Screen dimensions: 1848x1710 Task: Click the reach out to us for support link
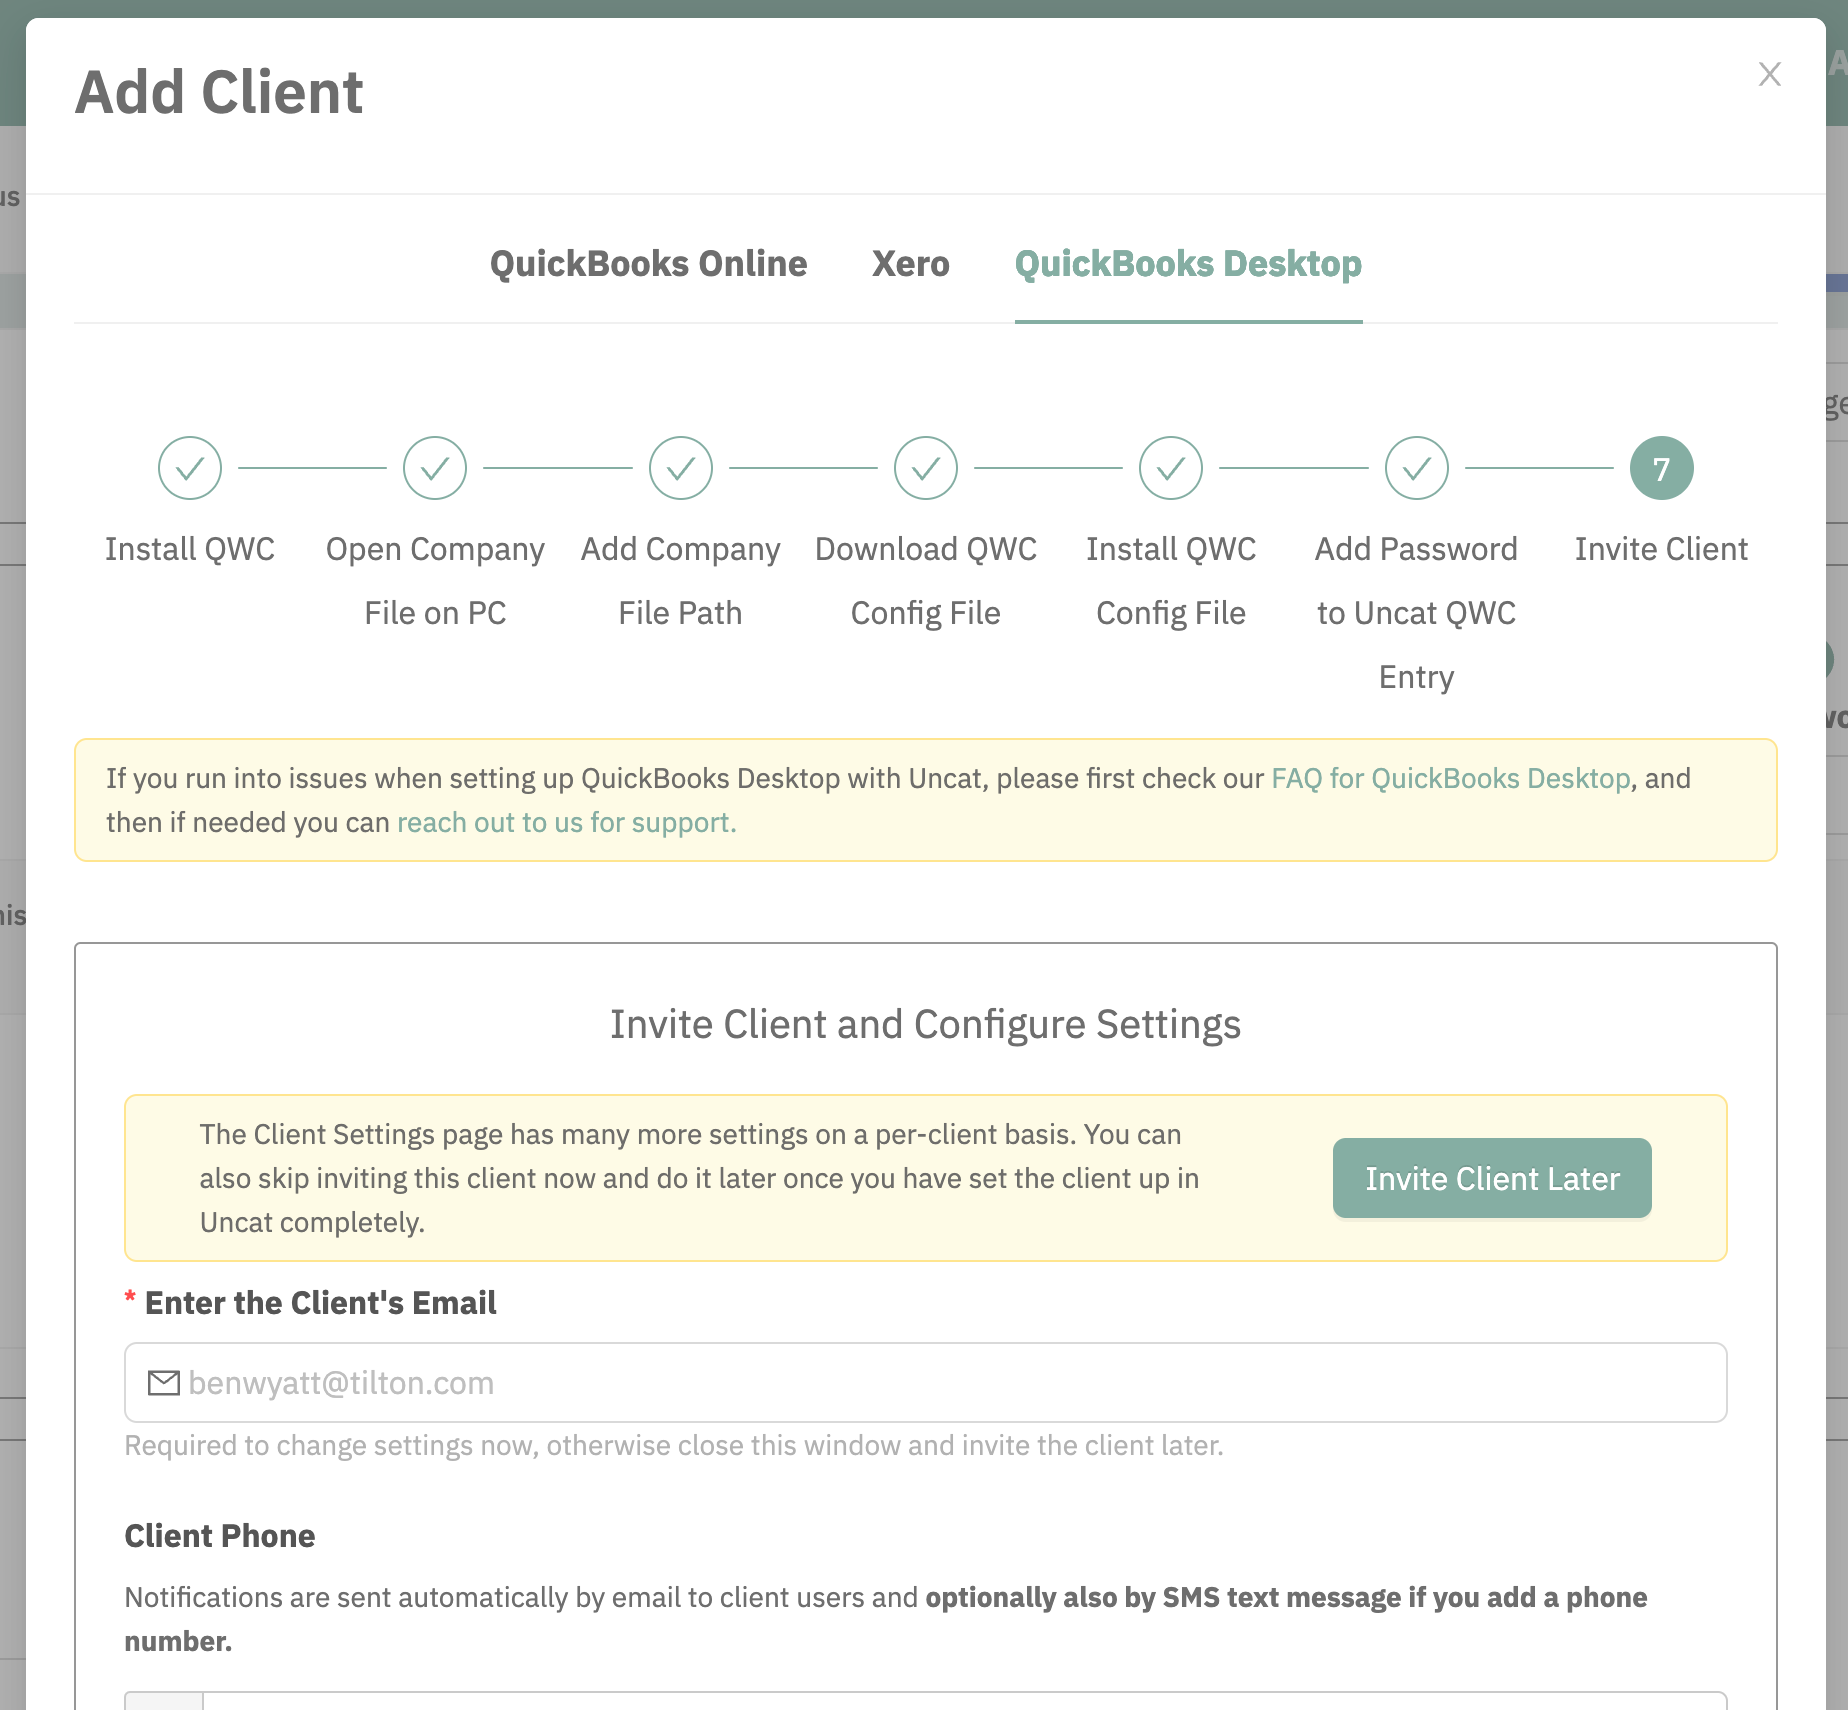567,822
